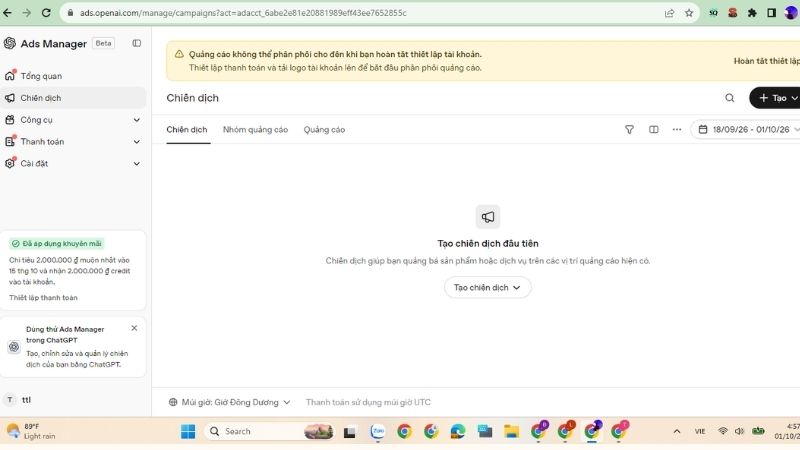Click the megaphone icon in empty state

tap(488, 217)
